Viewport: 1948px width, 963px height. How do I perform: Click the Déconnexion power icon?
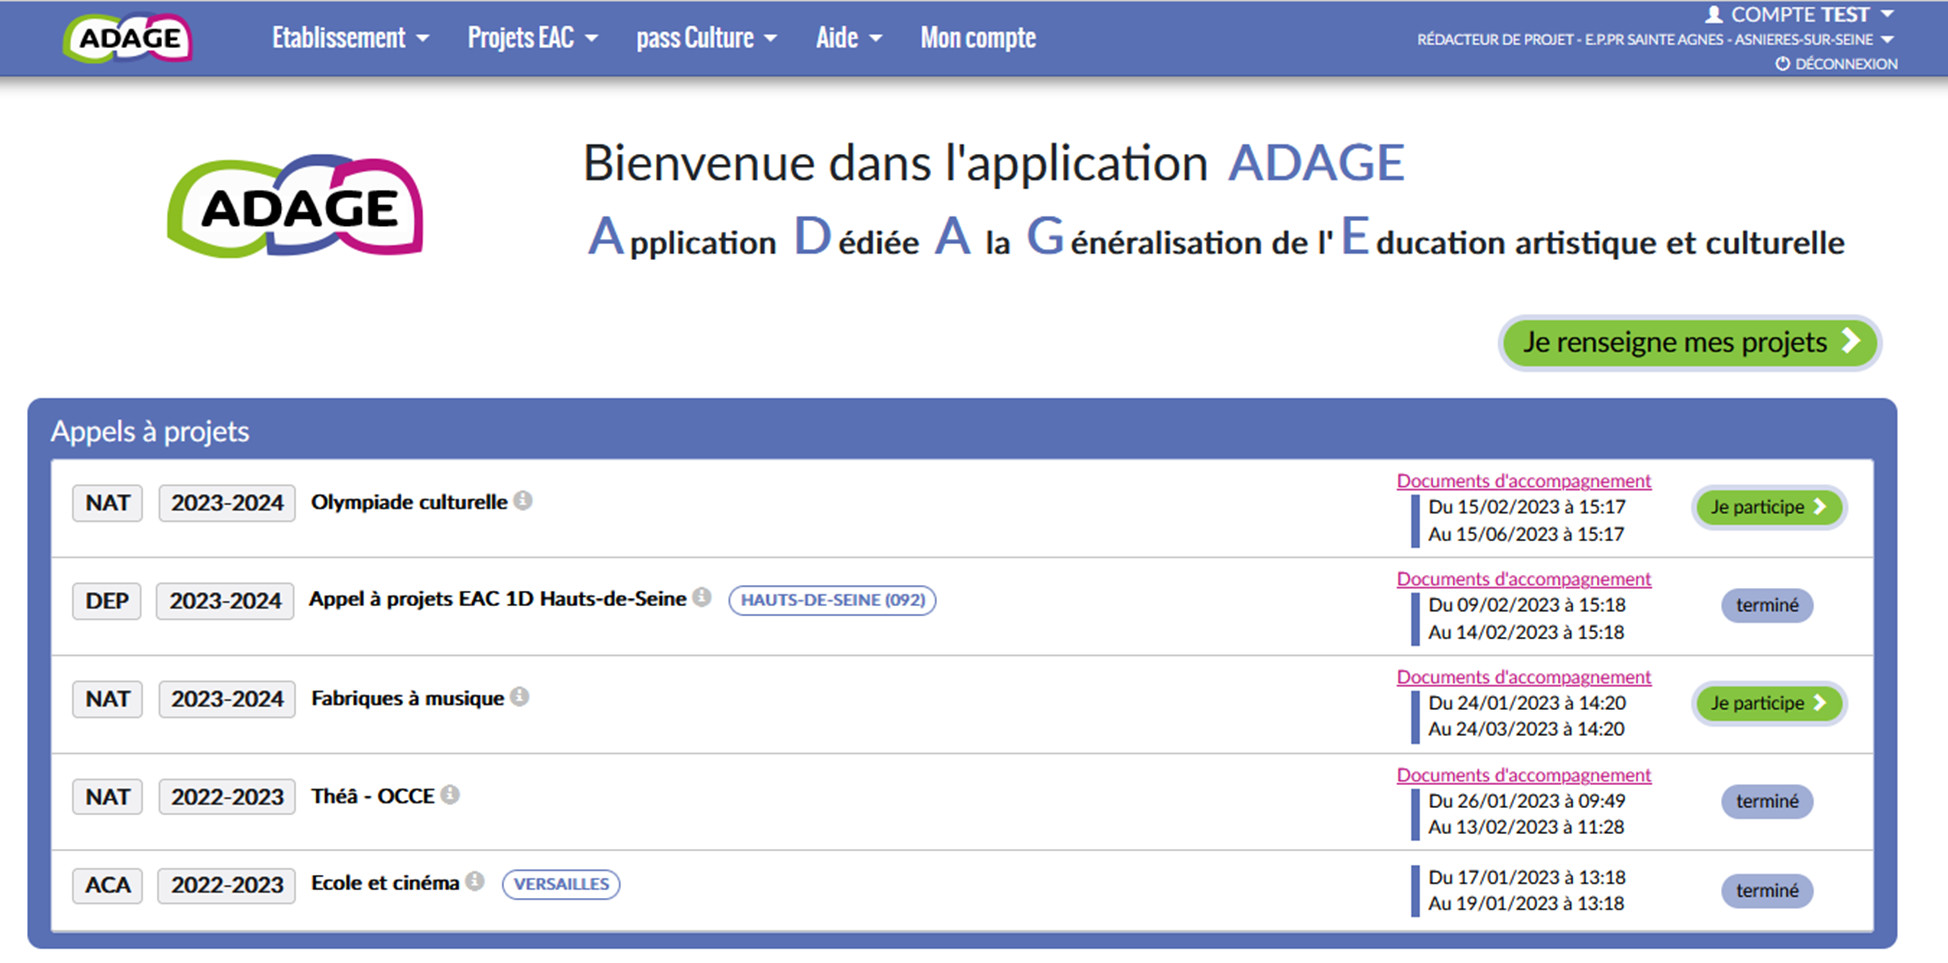(1782, 63)
